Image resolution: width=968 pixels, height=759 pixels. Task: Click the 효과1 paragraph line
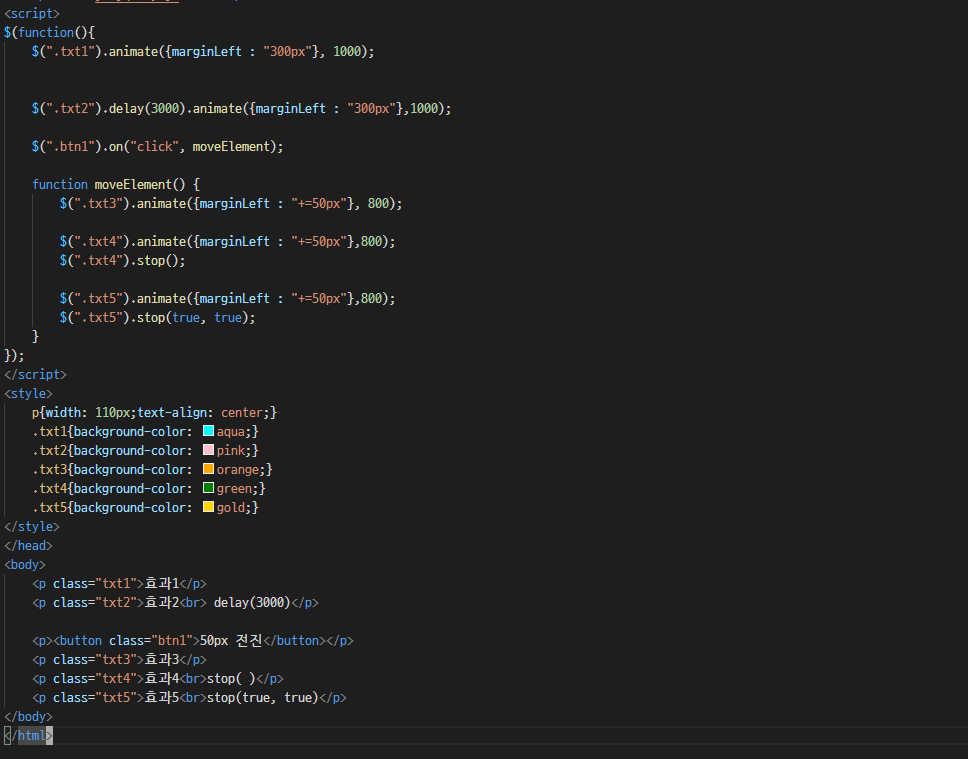pos(119,584)
